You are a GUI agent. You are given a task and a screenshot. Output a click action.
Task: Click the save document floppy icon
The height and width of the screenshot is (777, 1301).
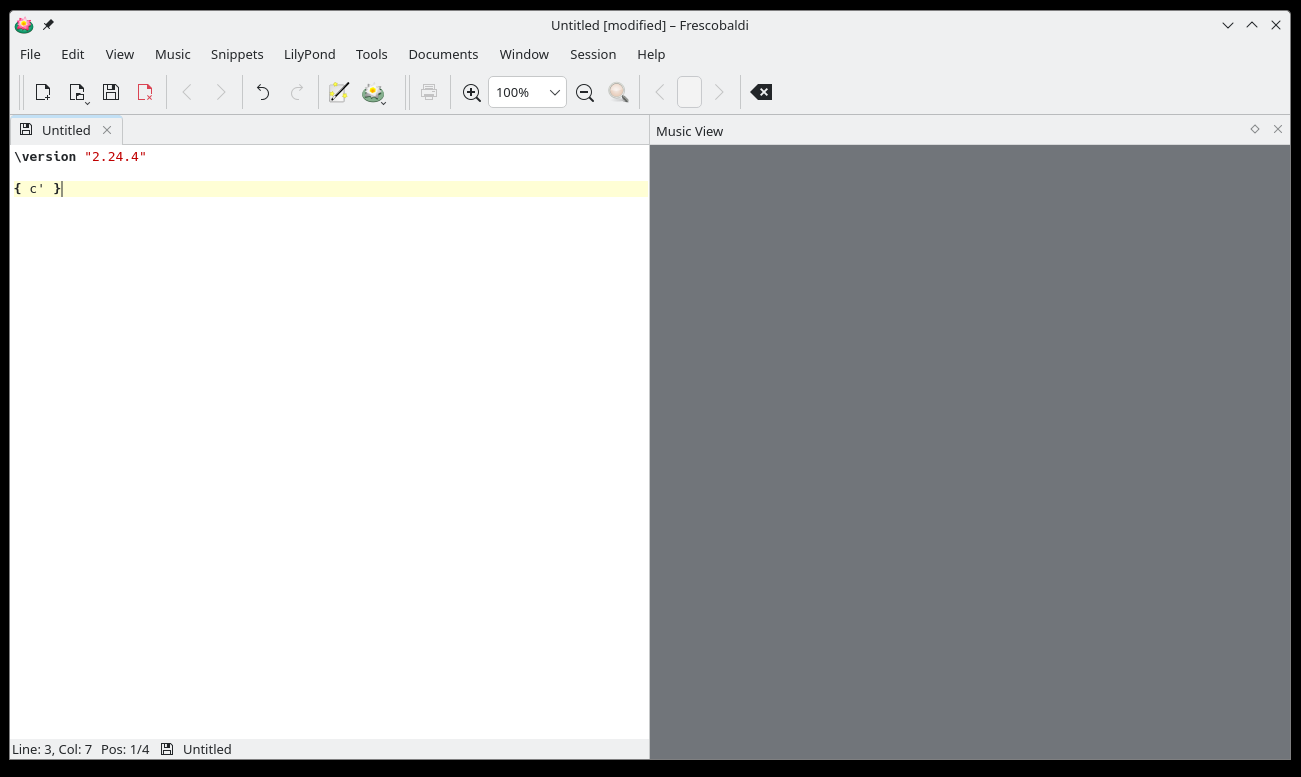pos(111,92)
